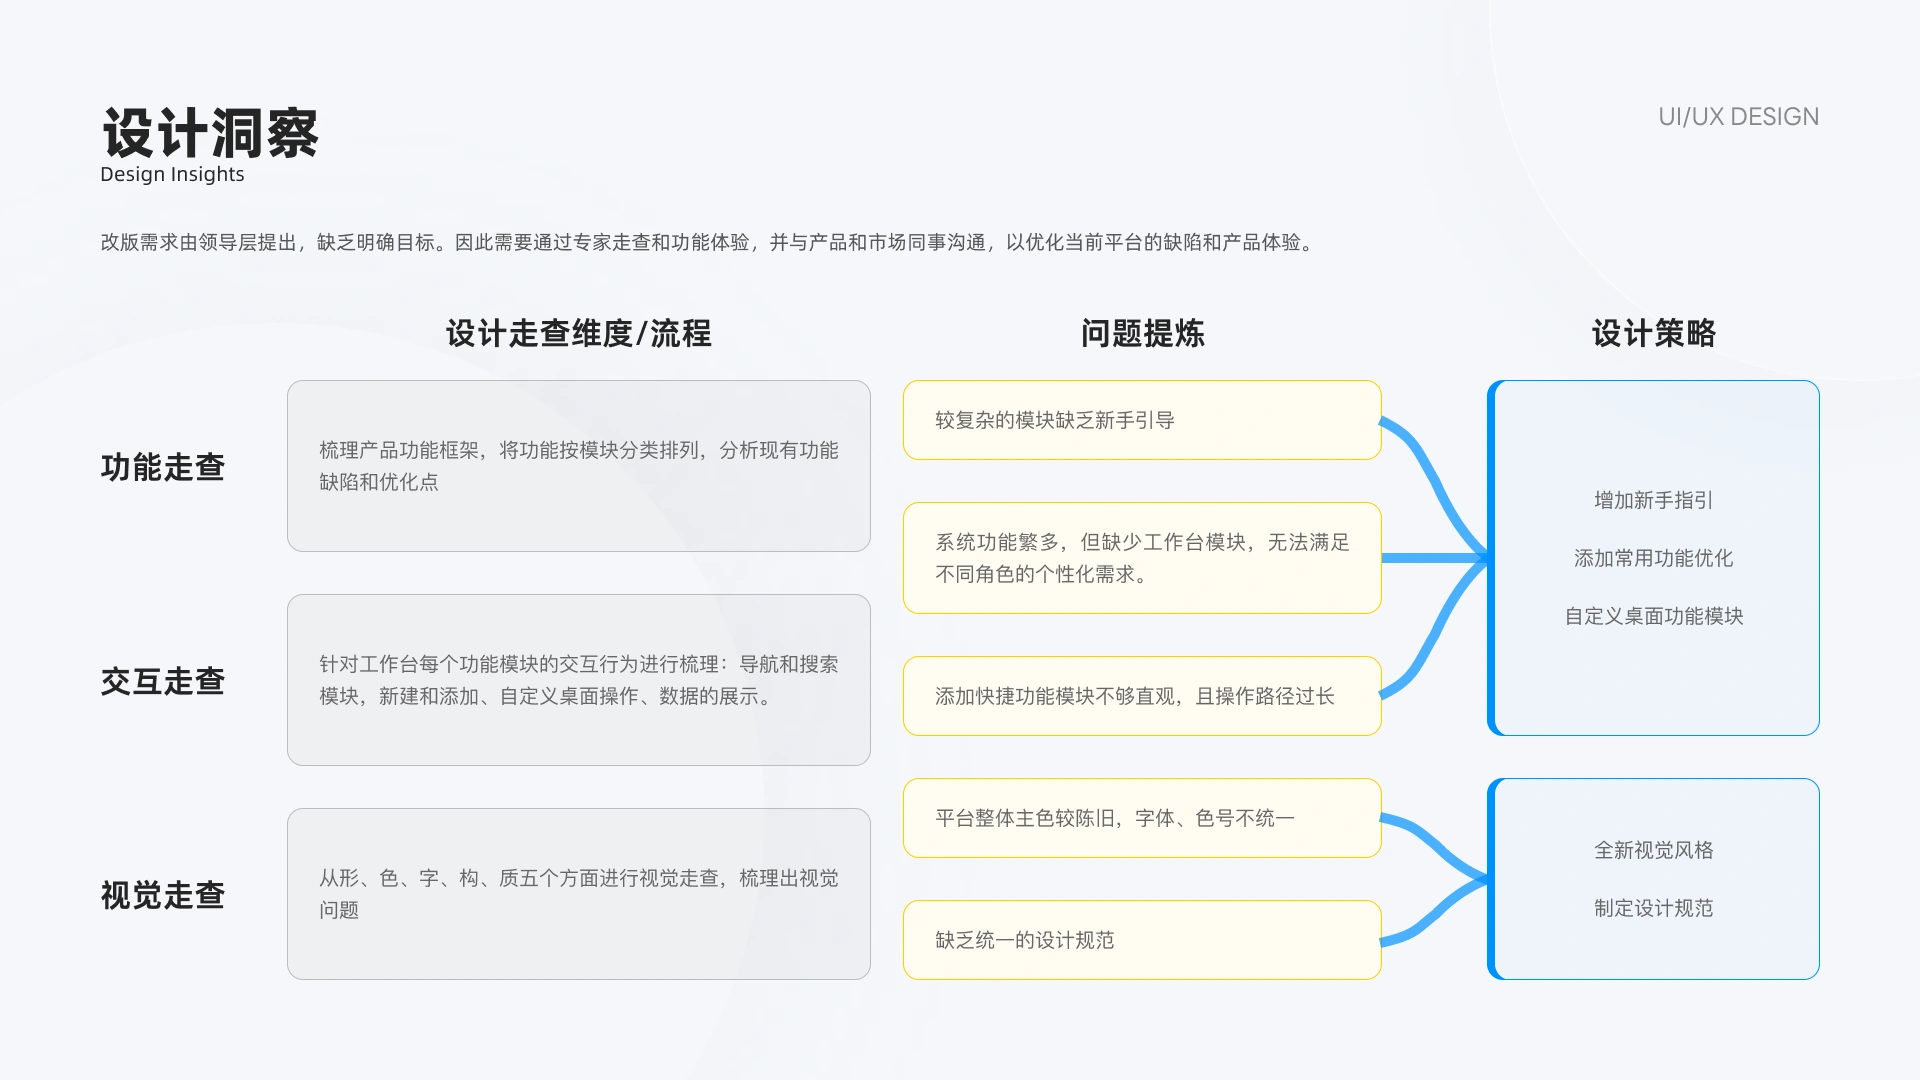Click the 制定设计规范 strategy text

(1654, 908)
